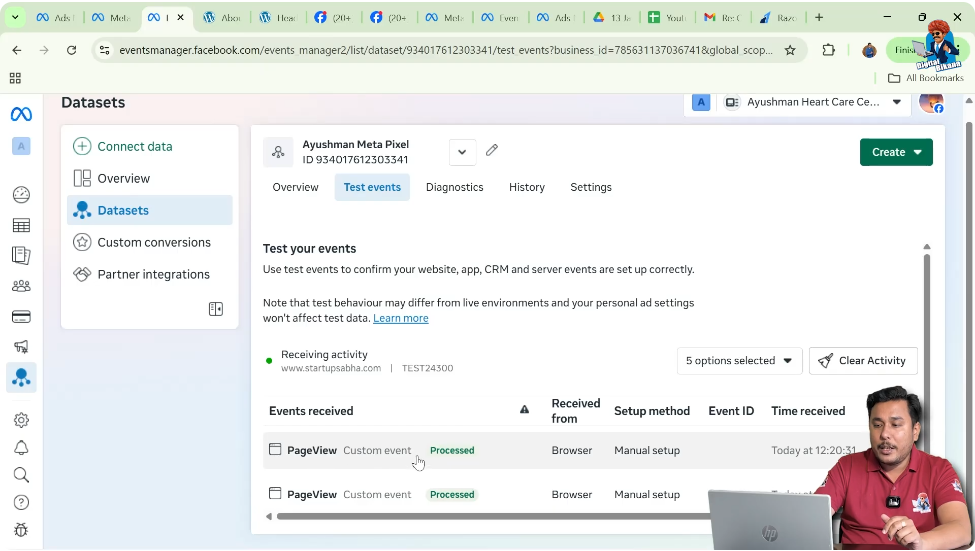Image resolution: width=975 pixels, height=551 pixels.
Task: Open the pixel Settings tab
Action: tap(591, 187)
